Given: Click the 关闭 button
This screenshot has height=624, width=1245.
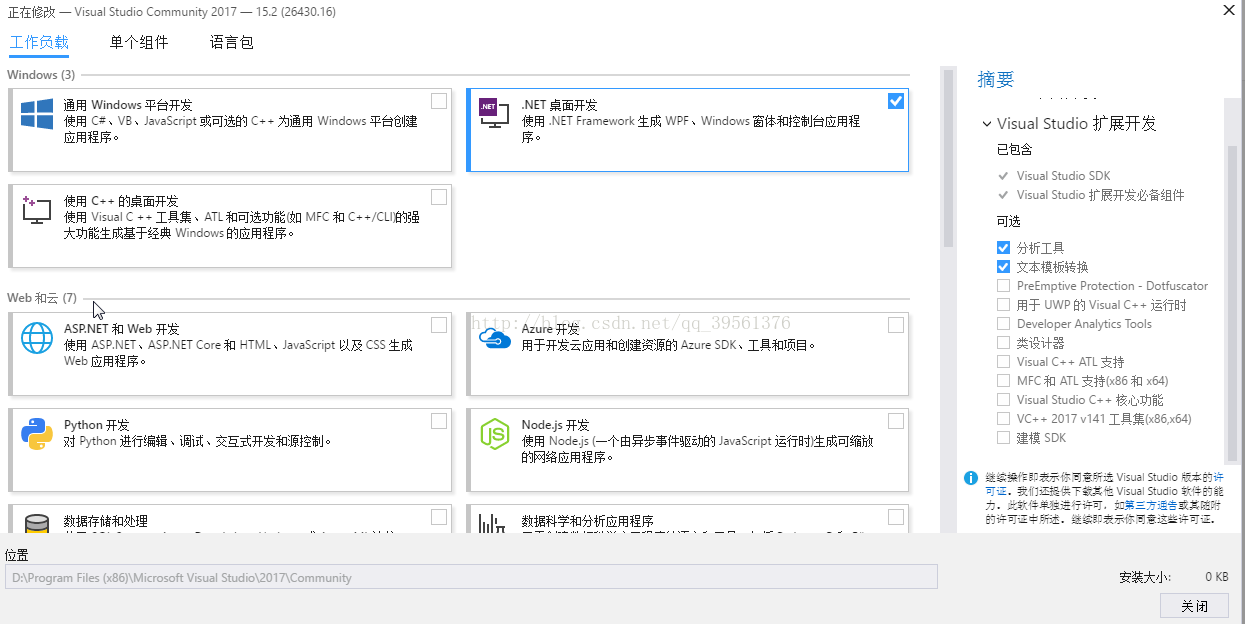Looking at the screenshot, I should coord(1194,606).
